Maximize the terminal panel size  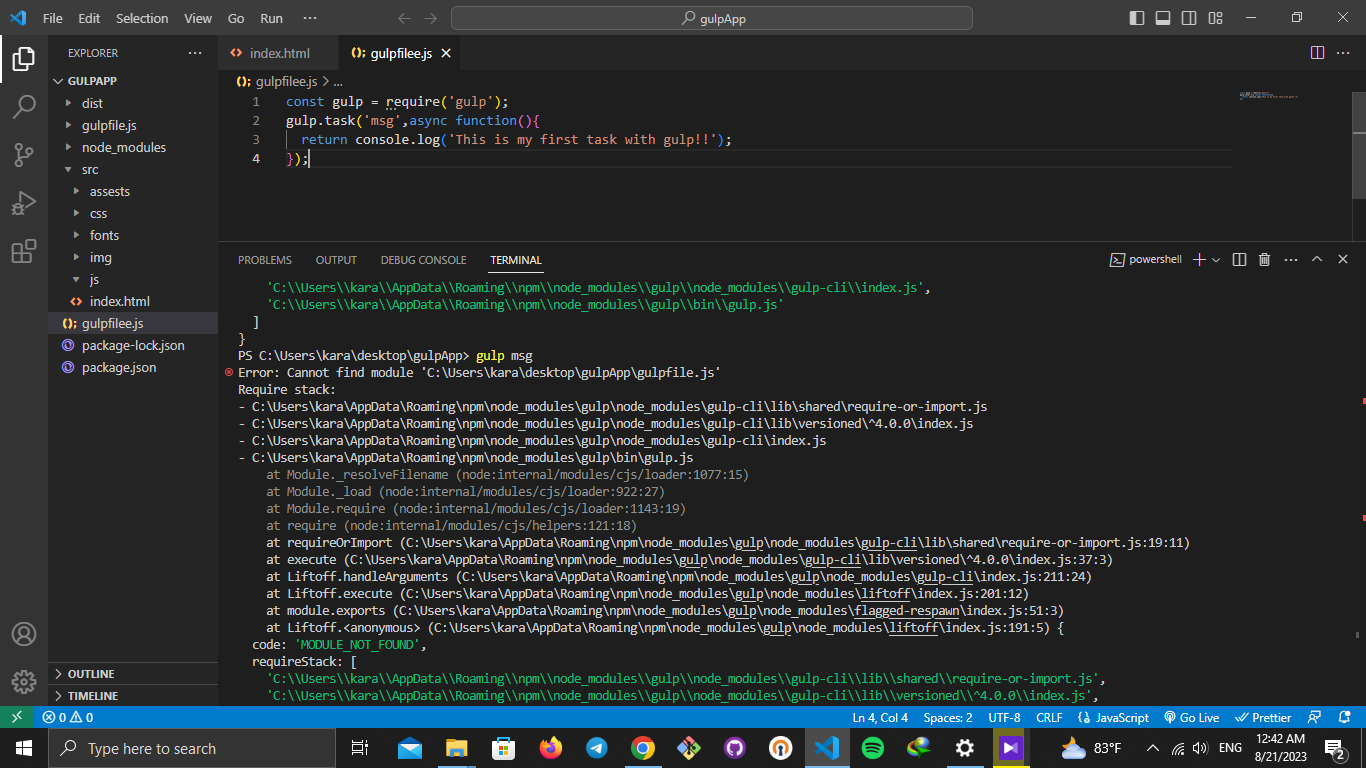[x=1316, y=259]
